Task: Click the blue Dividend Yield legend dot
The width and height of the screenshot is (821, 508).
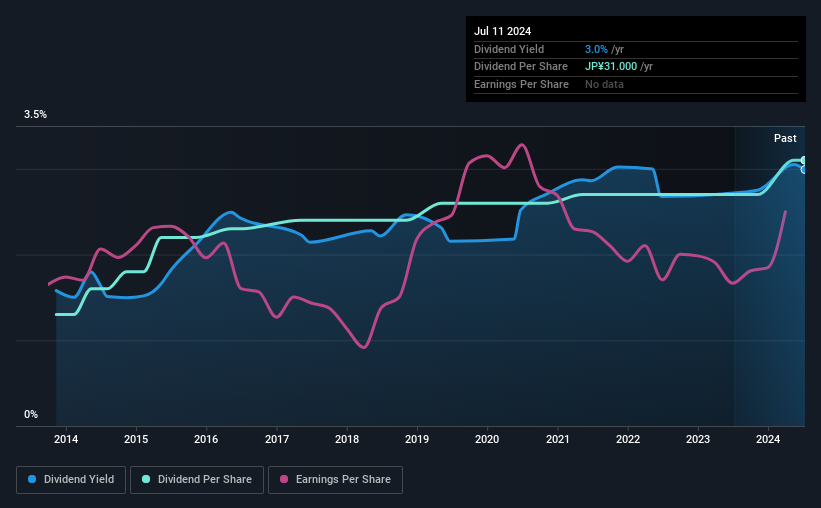Action: point(32,479)
